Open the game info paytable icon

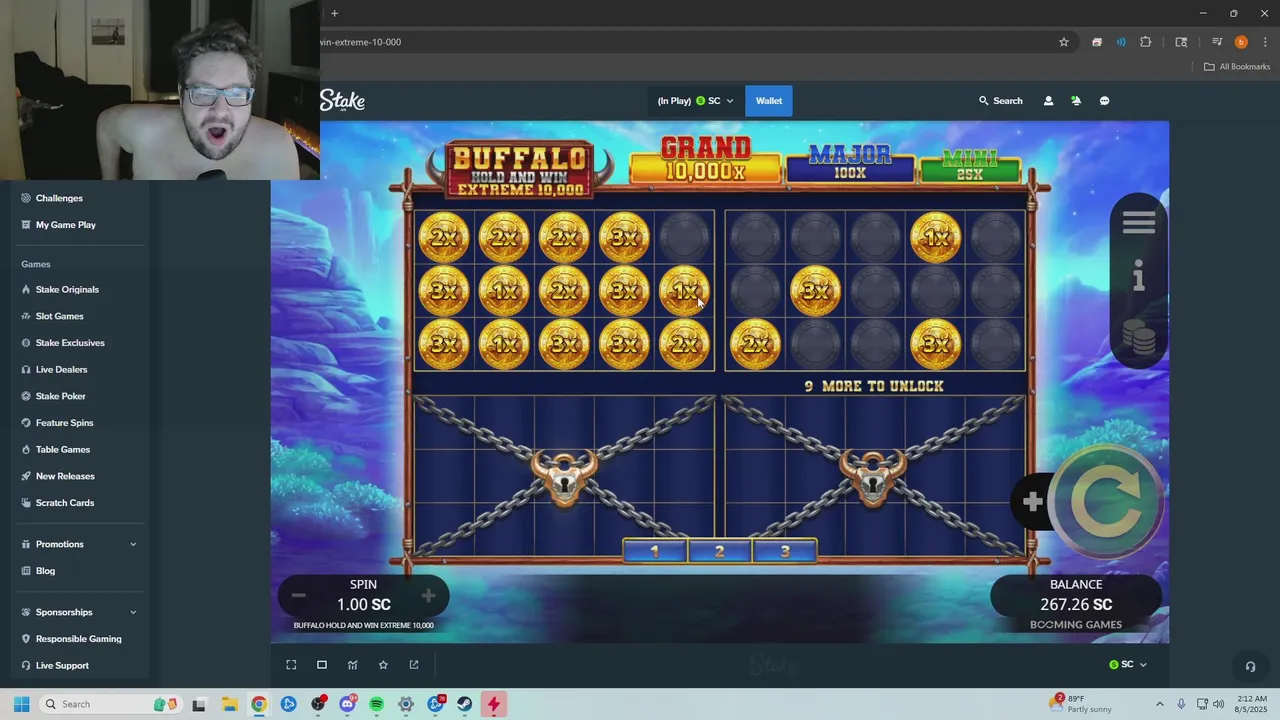coord(1138,276)
